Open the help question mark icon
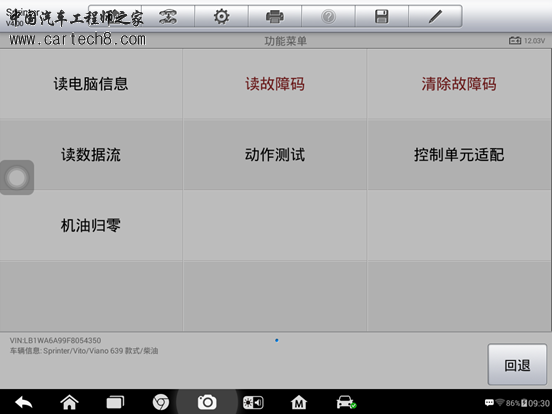The image size is (553, 414). 328,16
